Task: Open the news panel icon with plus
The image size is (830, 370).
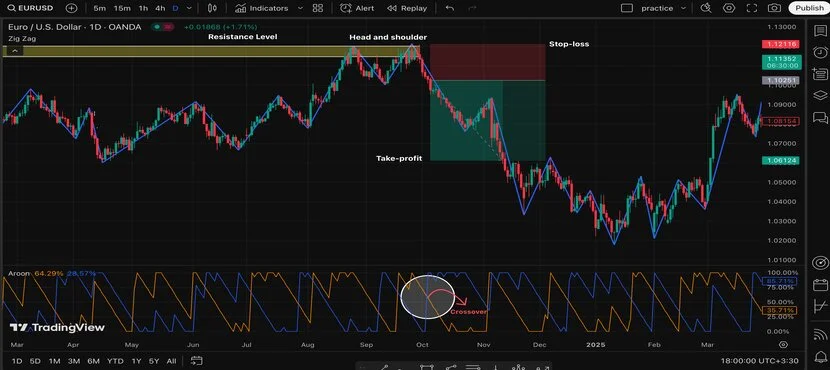Action: click(820, 74)
